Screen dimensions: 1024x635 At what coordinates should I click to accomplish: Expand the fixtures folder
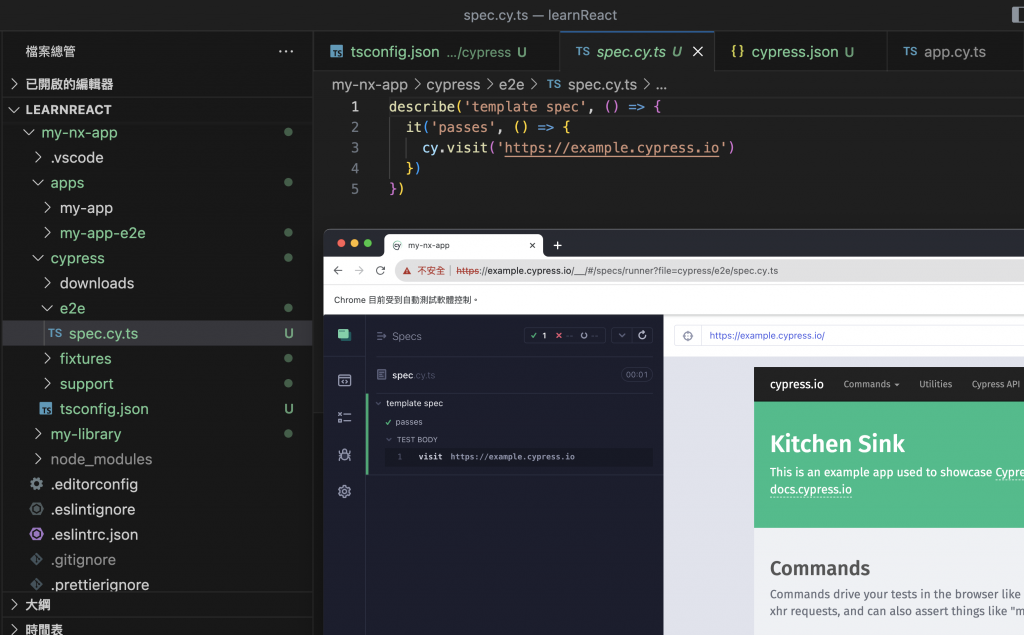pyautogui.click(x=157, y=359)
